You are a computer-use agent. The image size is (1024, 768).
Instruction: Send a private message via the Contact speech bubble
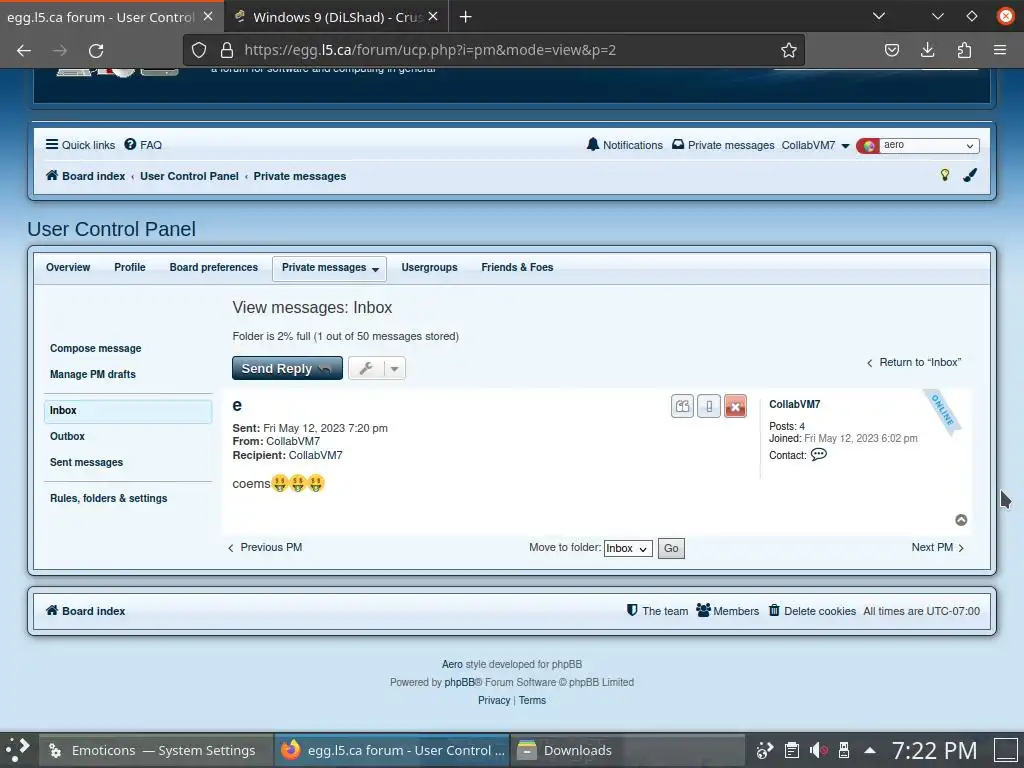click(818, 455)
